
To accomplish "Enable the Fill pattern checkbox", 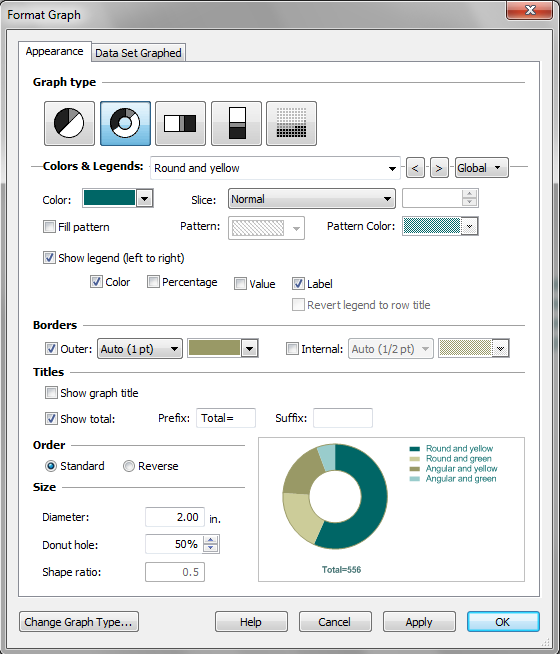I will point(49,227).
